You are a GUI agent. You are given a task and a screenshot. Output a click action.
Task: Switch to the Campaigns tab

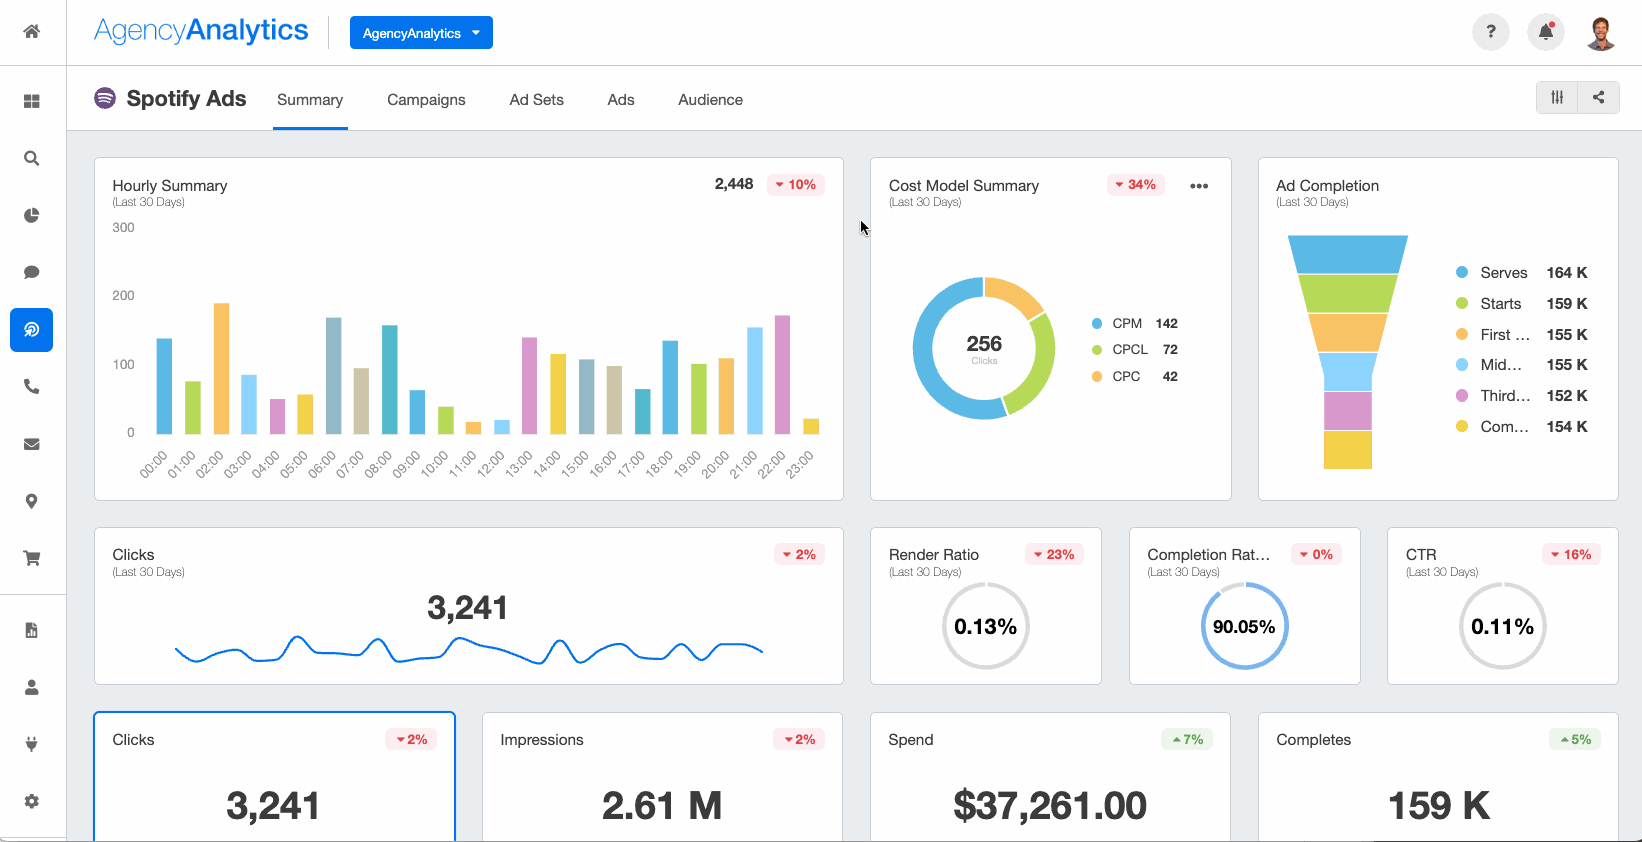pos(426,100)
